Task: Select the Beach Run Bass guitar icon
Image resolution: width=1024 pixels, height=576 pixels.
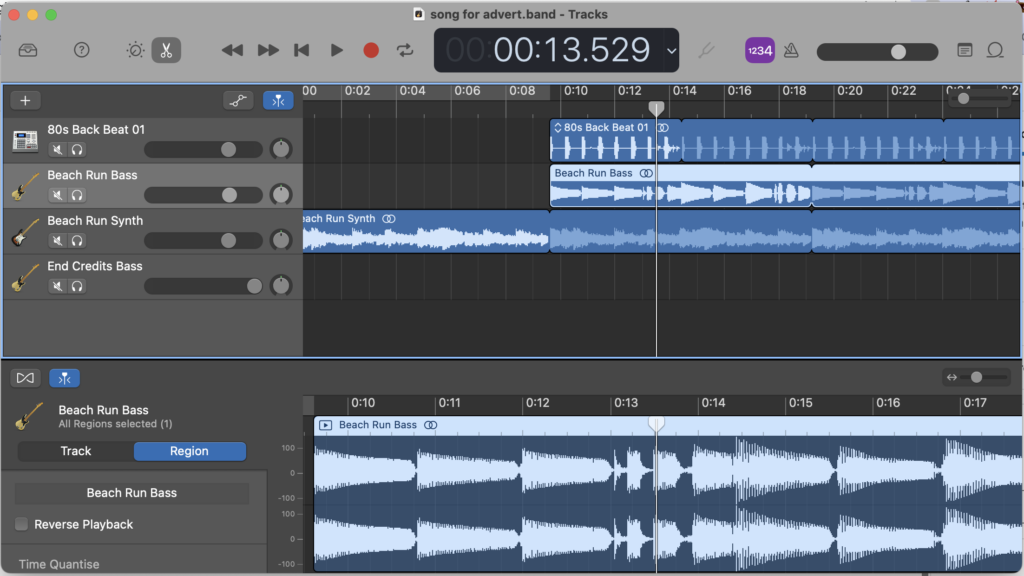Action: coord(25,186)
